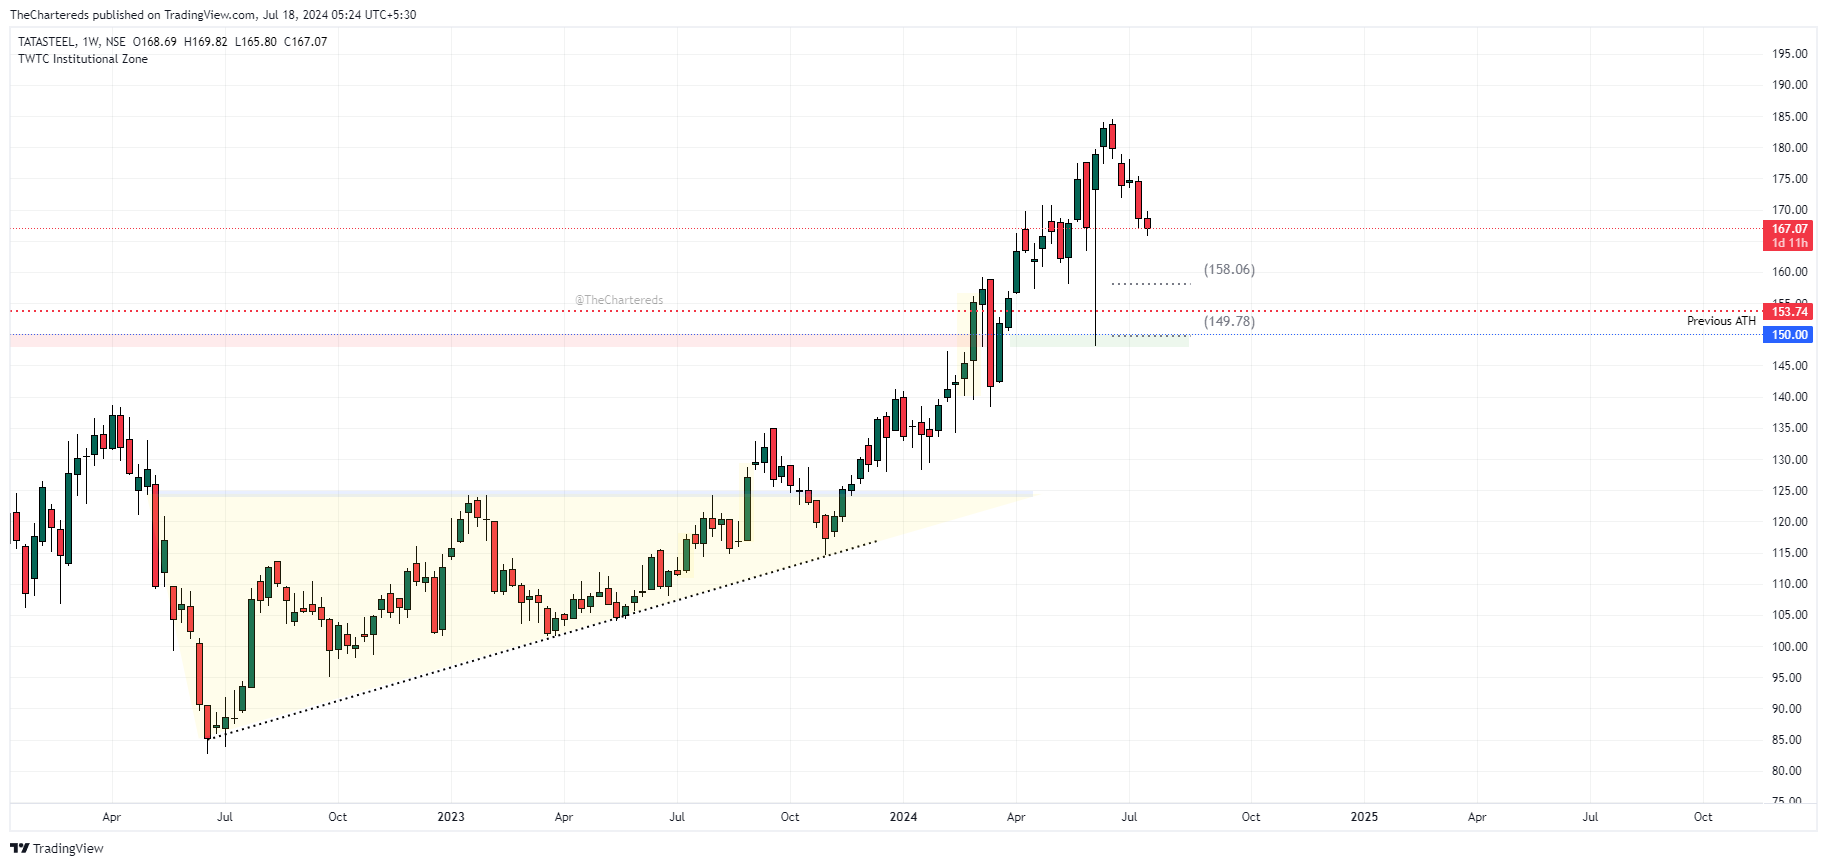The height and width of the screenshot is (866, 1827).
Task: Click the H169.82 high value in header
Action: [205, 42]
